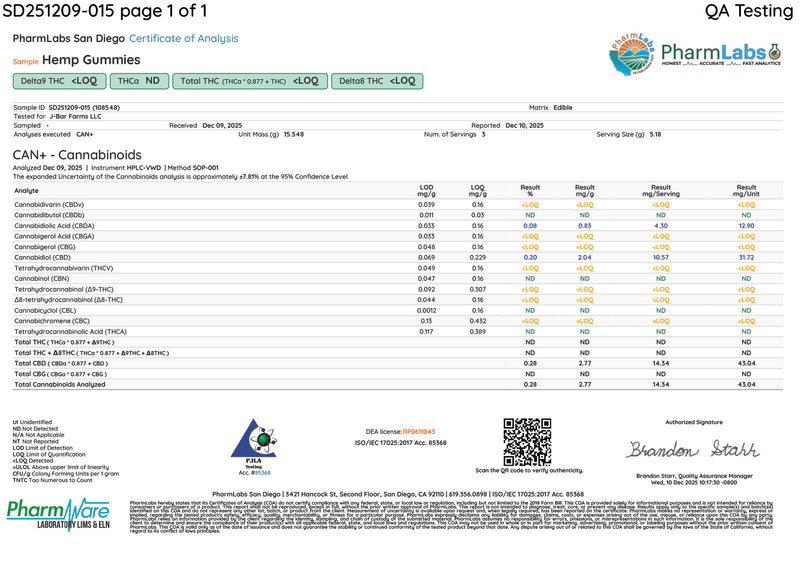Click the LOQ mg/g column header
The image size is (800, 572).
click(x=478, y=191)
